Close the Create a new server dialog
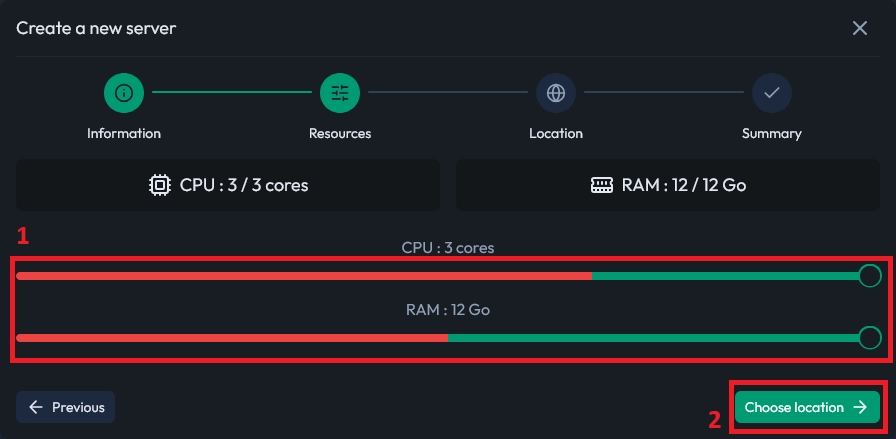The image size is (896, 439). pyautogui.click(x=859, y=28)
